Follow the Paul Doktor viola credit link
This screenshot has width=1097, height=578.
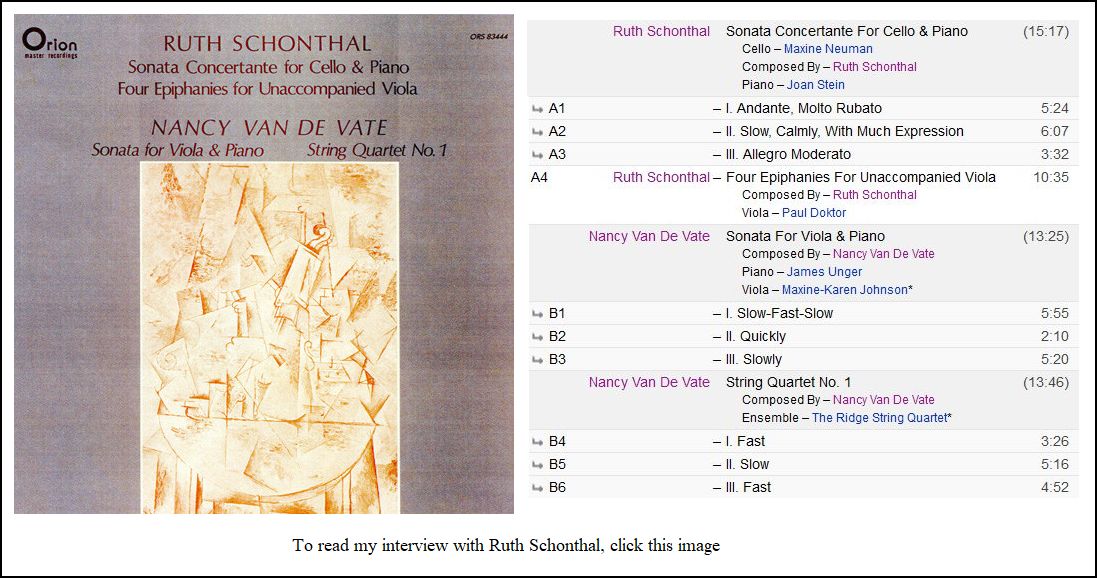tap(814, 213)
